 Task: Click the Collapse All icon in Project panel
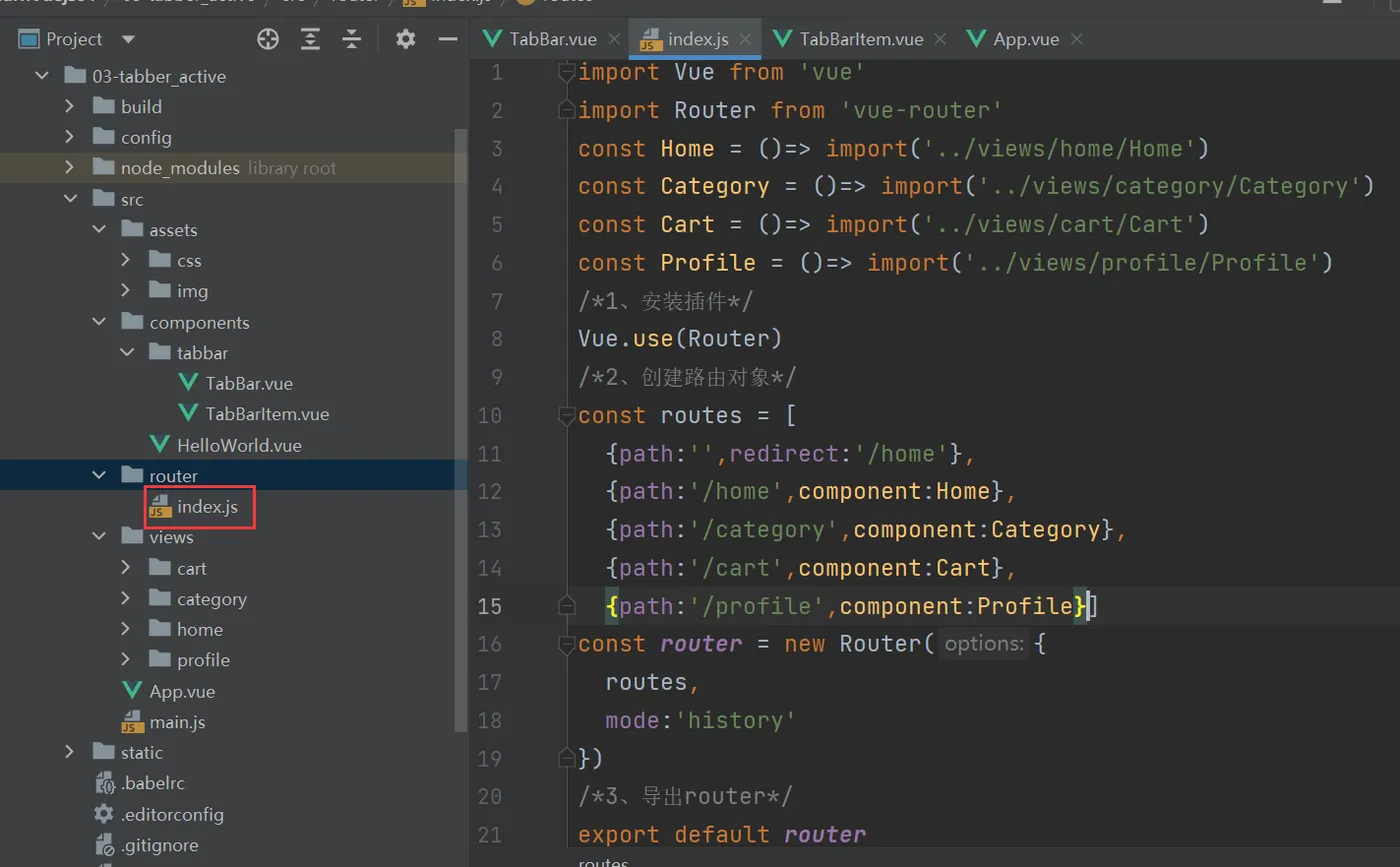pyautogui.click(x=352, y=39)
